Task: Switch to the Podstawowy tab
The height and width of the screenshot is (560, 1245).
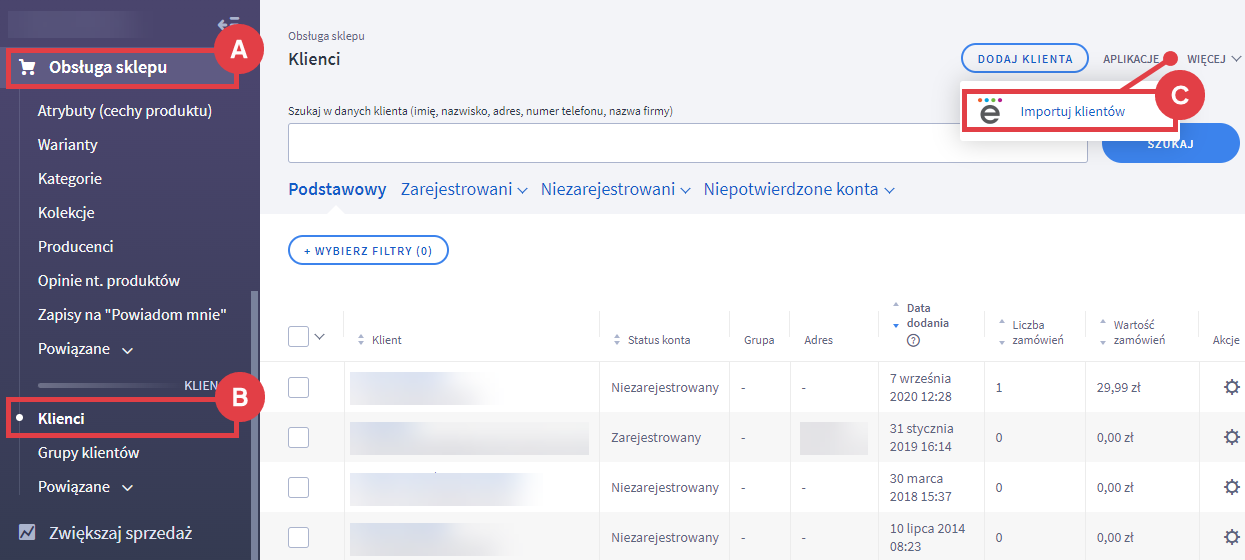Action: (x=337, y=189)
